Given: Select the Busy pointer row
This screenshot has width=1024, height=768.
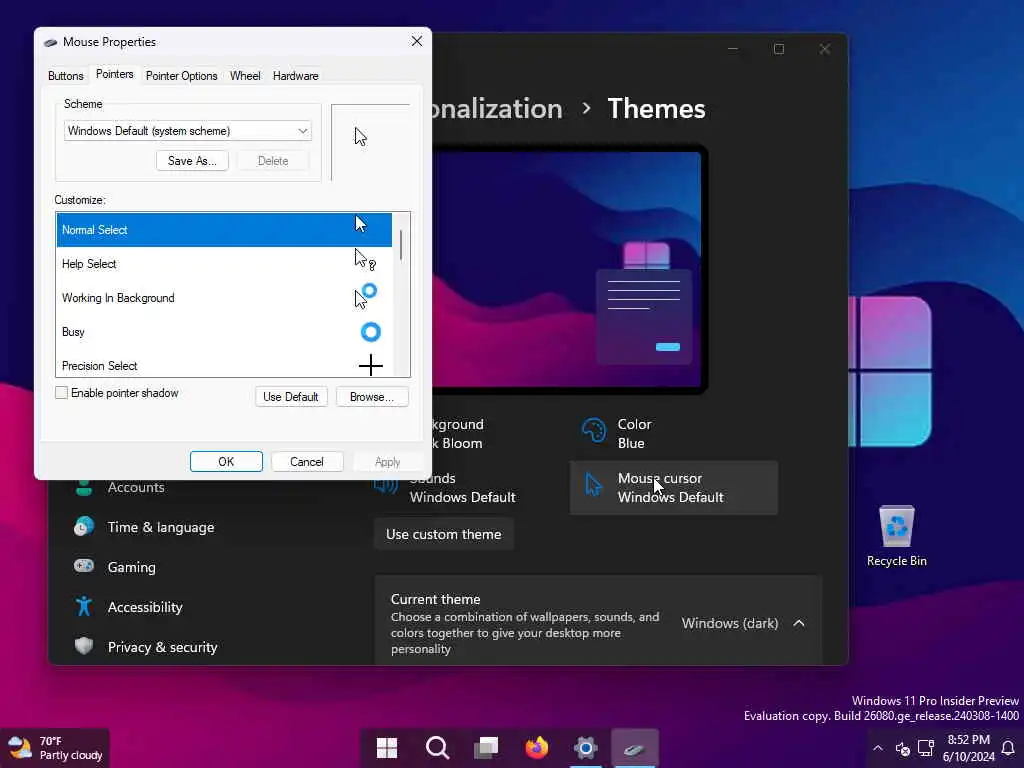Looking at the screenshot, I should 224,332.
